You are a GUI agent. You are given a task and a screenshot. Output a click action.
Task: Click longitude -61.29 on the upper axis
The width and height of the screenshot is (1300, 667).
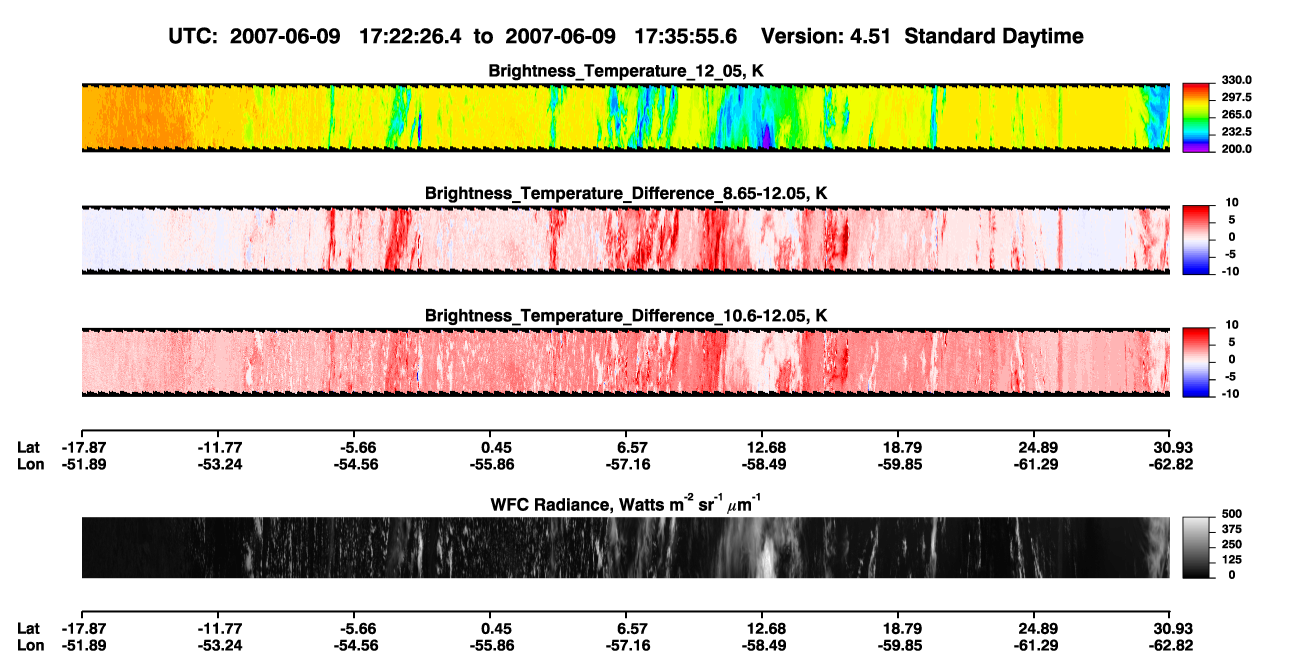point(1036,464)
